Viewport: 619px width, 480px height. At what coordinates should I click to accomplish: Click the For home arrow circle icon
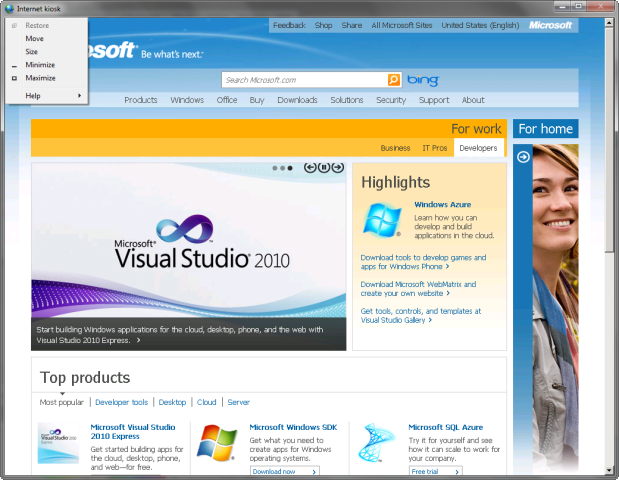click(523, 157)
